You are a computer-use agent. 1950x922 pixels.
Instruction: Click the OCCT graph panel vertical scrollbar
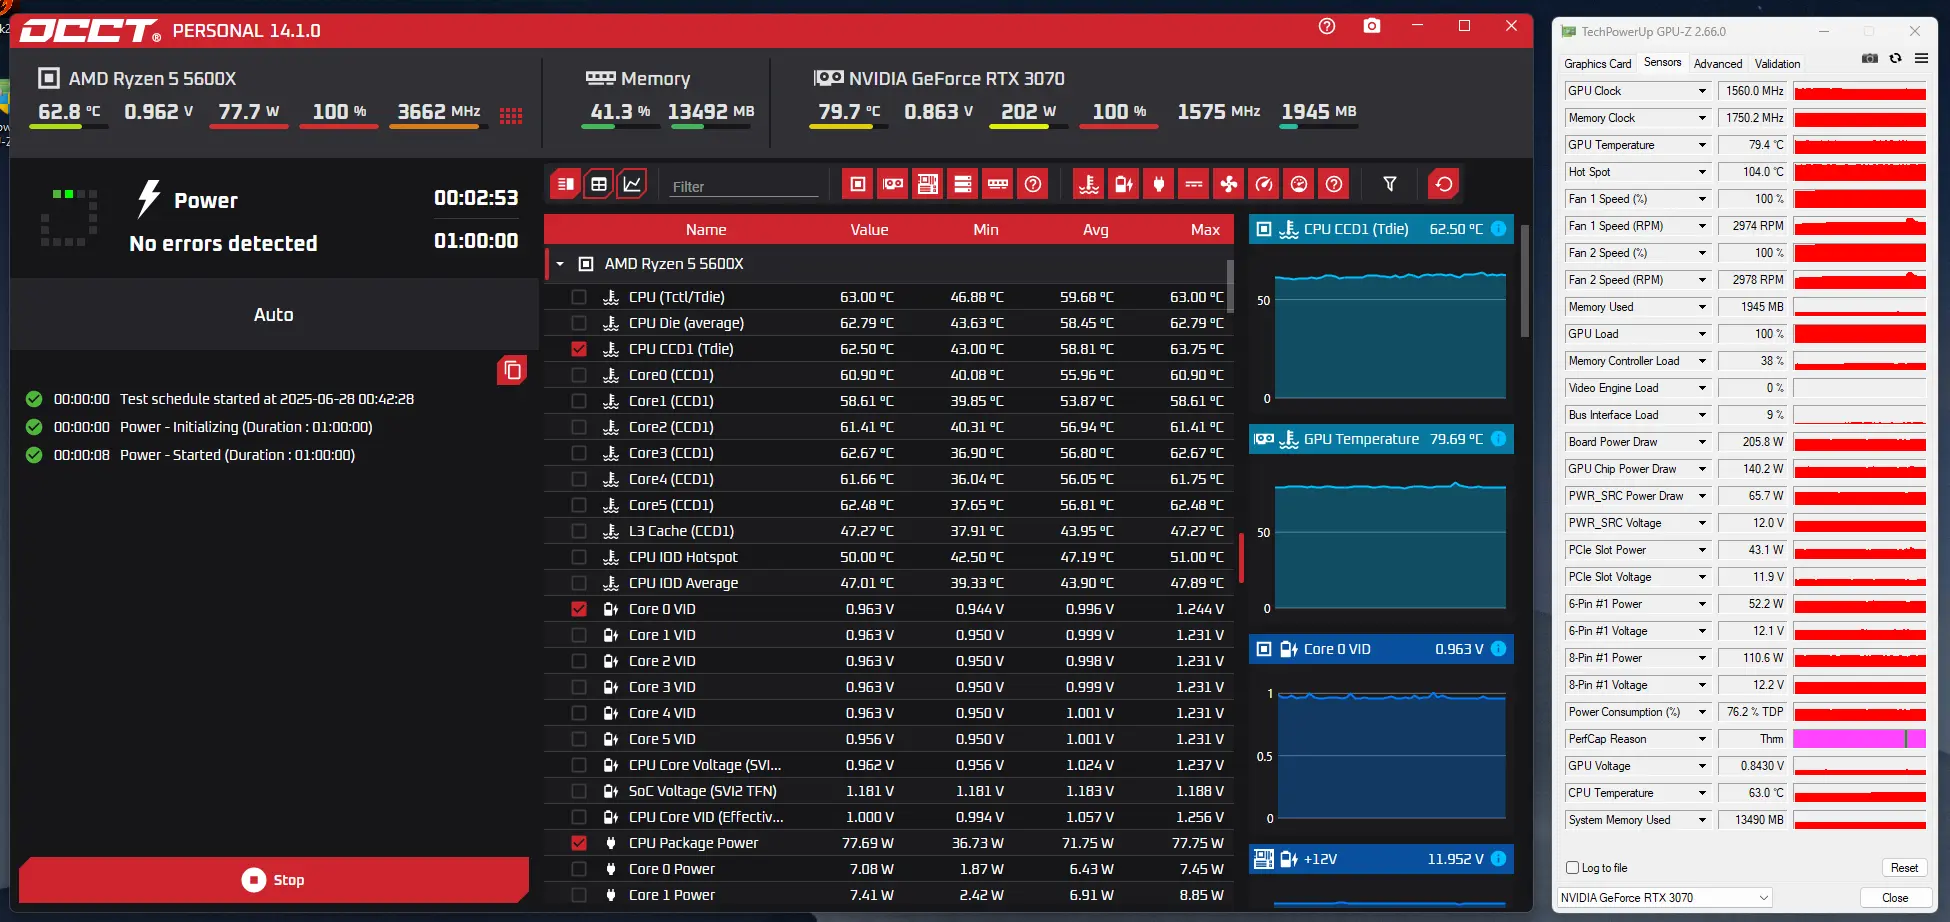[x=1524, y=280]
